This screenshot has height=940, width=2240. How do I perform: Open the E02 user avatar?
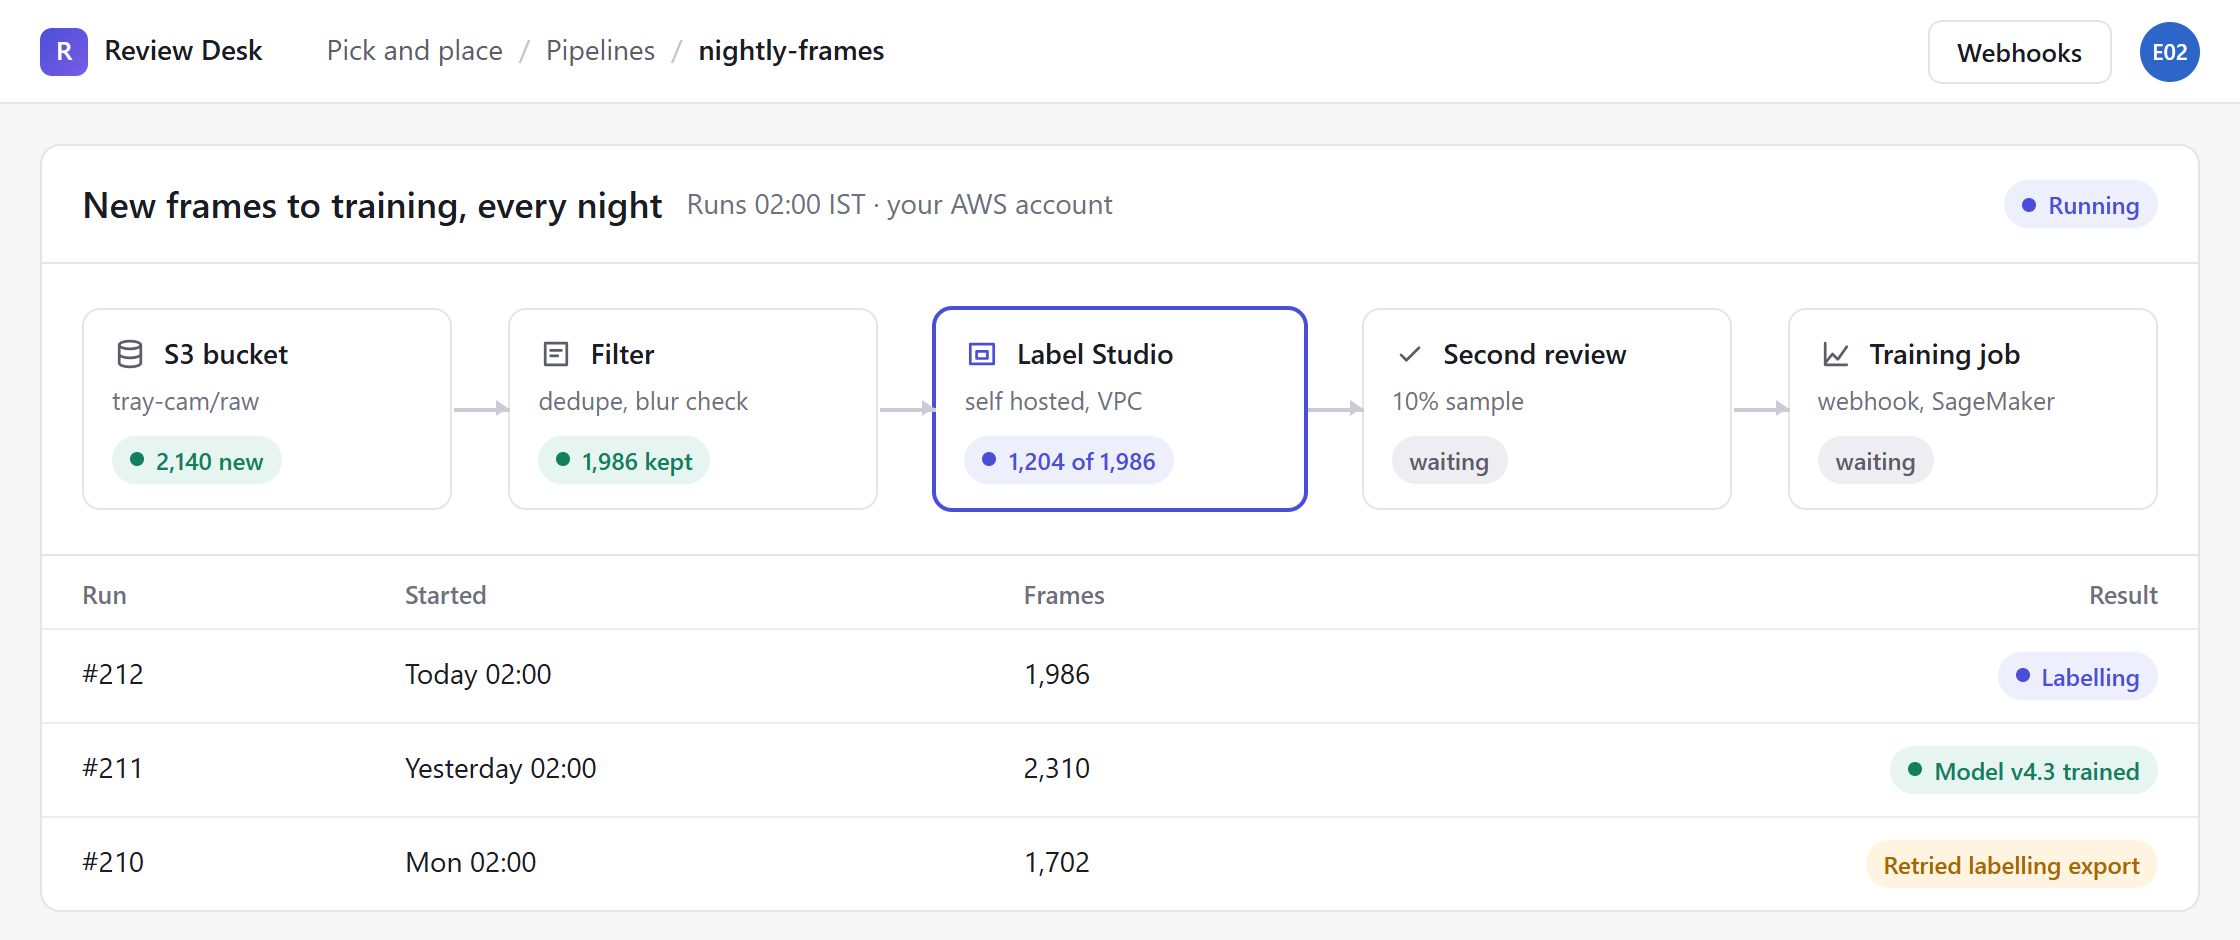click(2169, 52)
